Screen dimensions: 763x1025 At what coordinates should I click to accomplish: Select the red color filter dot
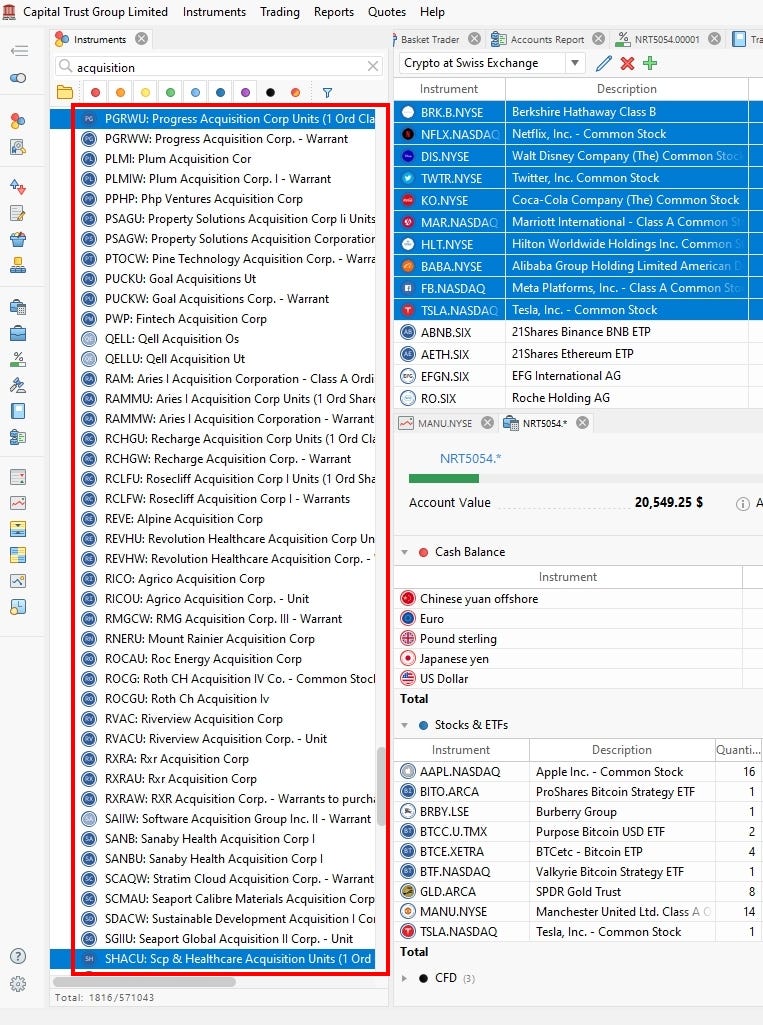(x=95, y=93)
